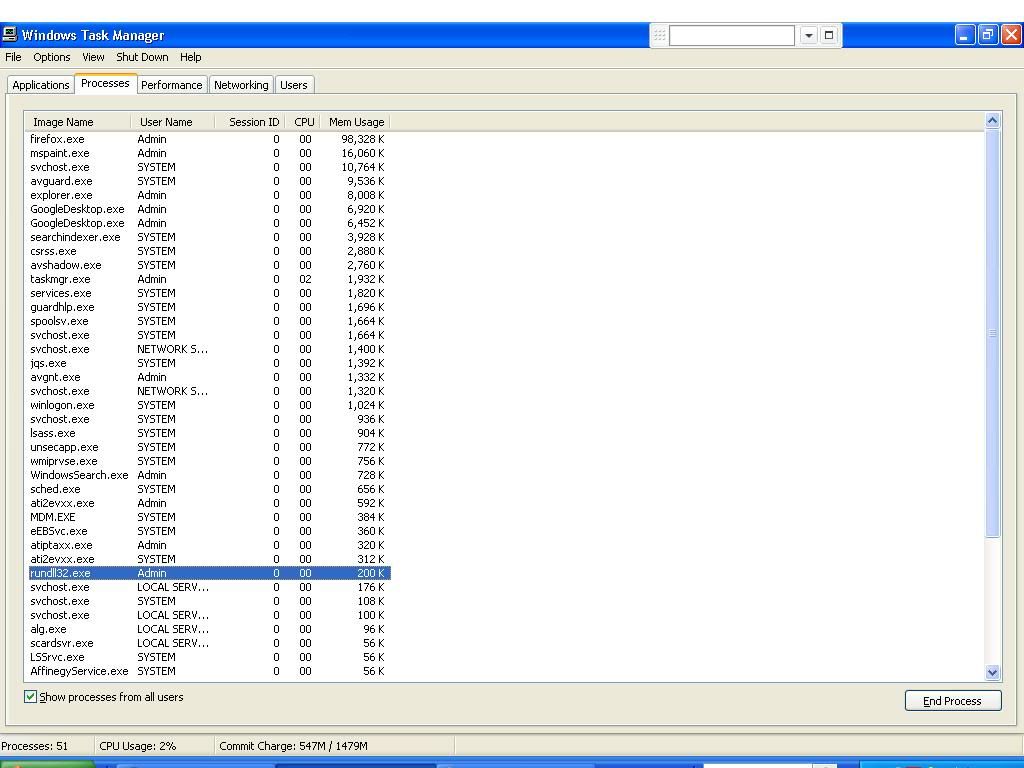Click the process list scroll up arrow

992,121
